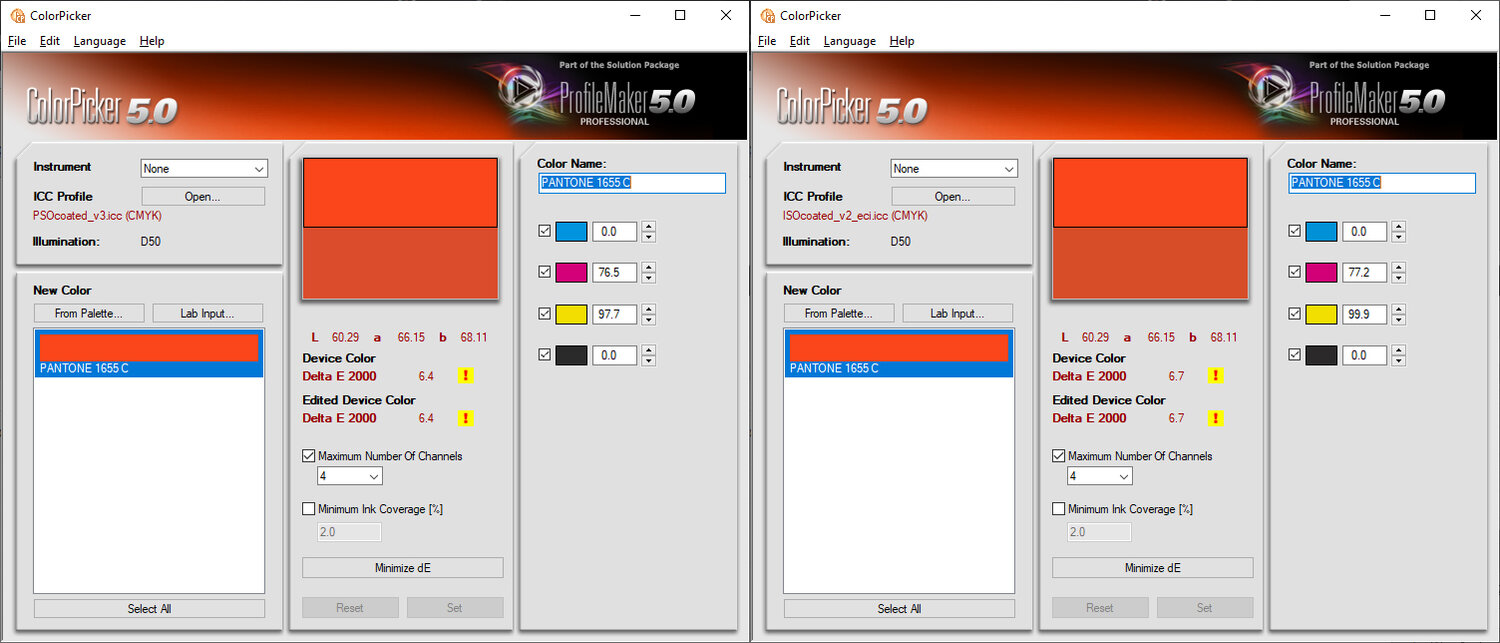This screenshot has width=1500, height=643.
Task: Open Edit menu in left ColorPicker window
Action: point(50,41)
